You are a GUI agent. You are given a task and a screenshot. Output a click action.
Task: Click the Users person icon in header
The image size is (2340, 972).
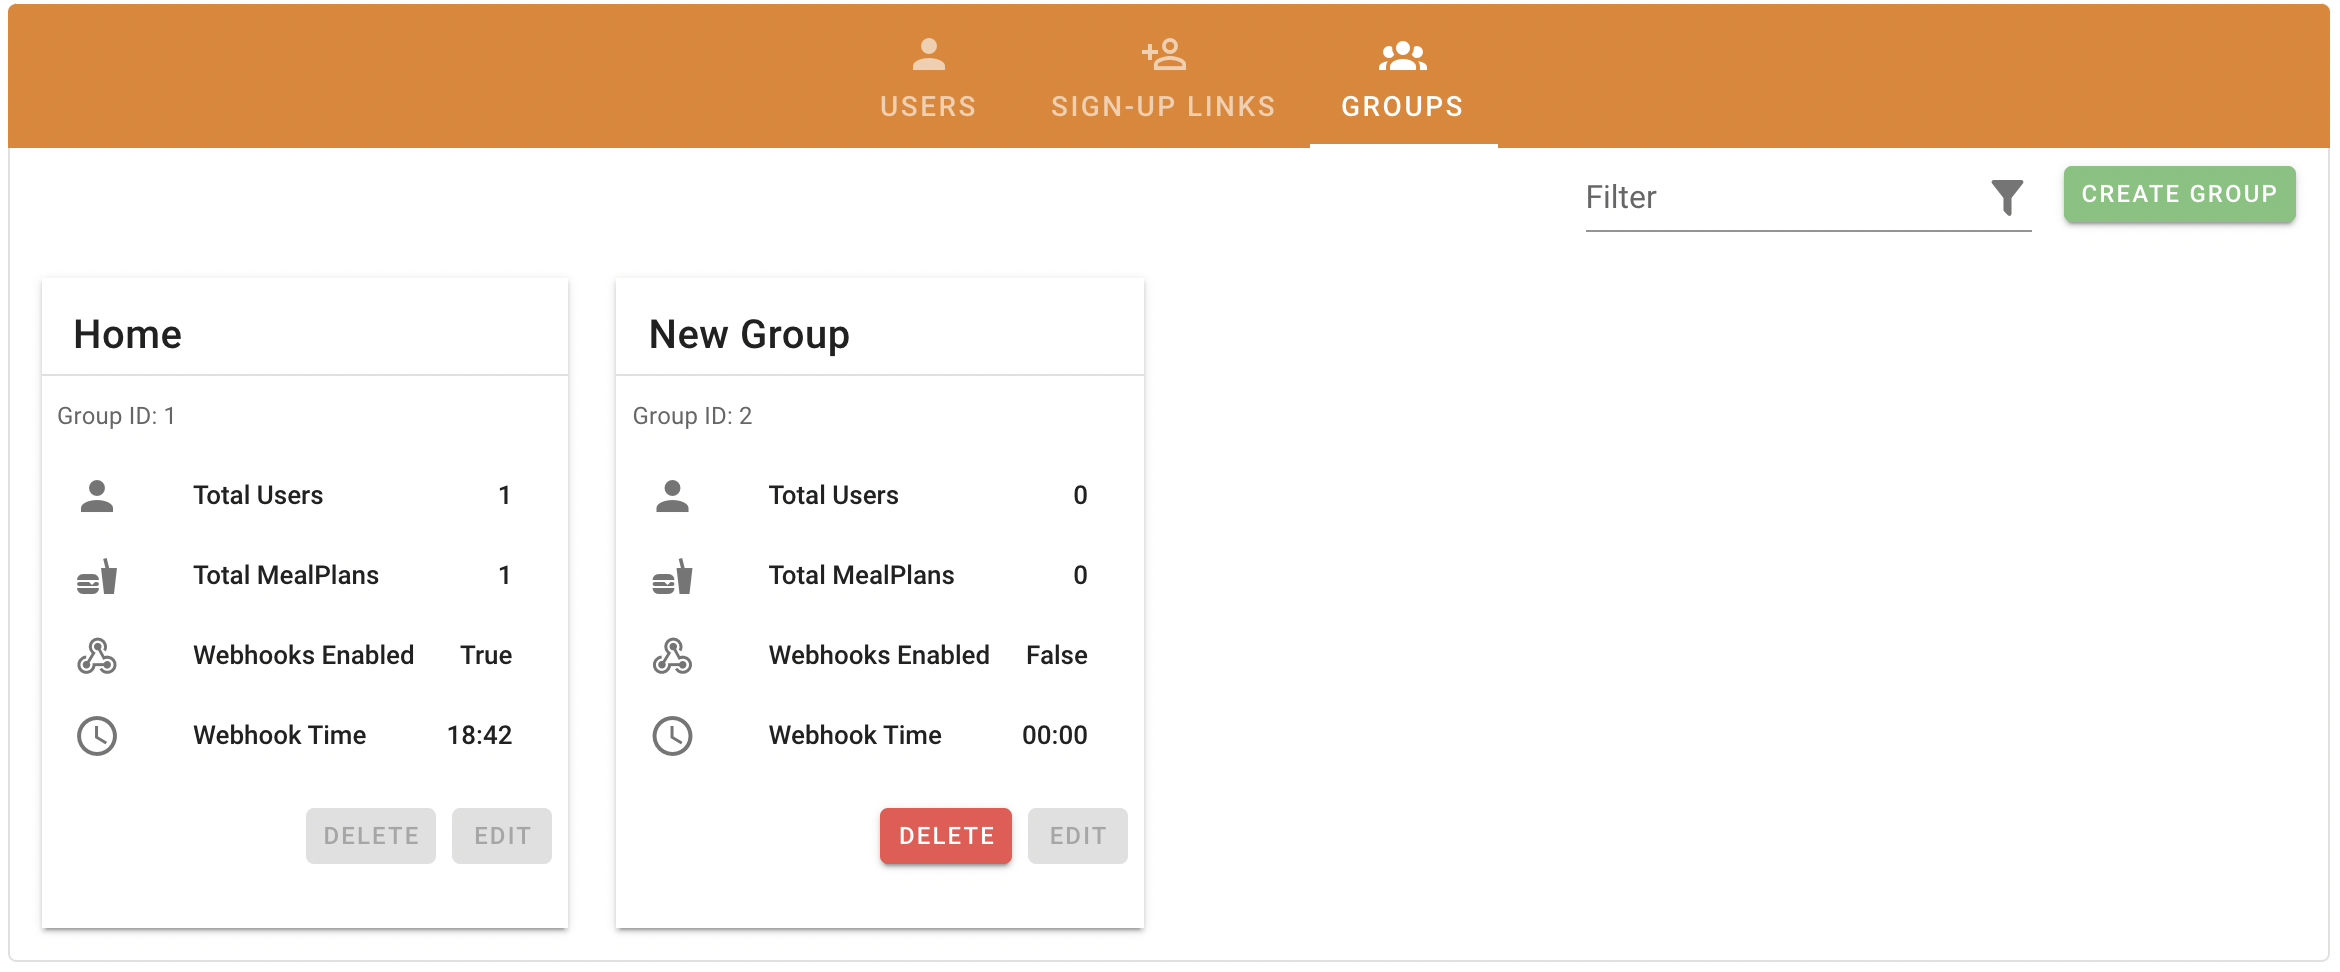point(928,55)
